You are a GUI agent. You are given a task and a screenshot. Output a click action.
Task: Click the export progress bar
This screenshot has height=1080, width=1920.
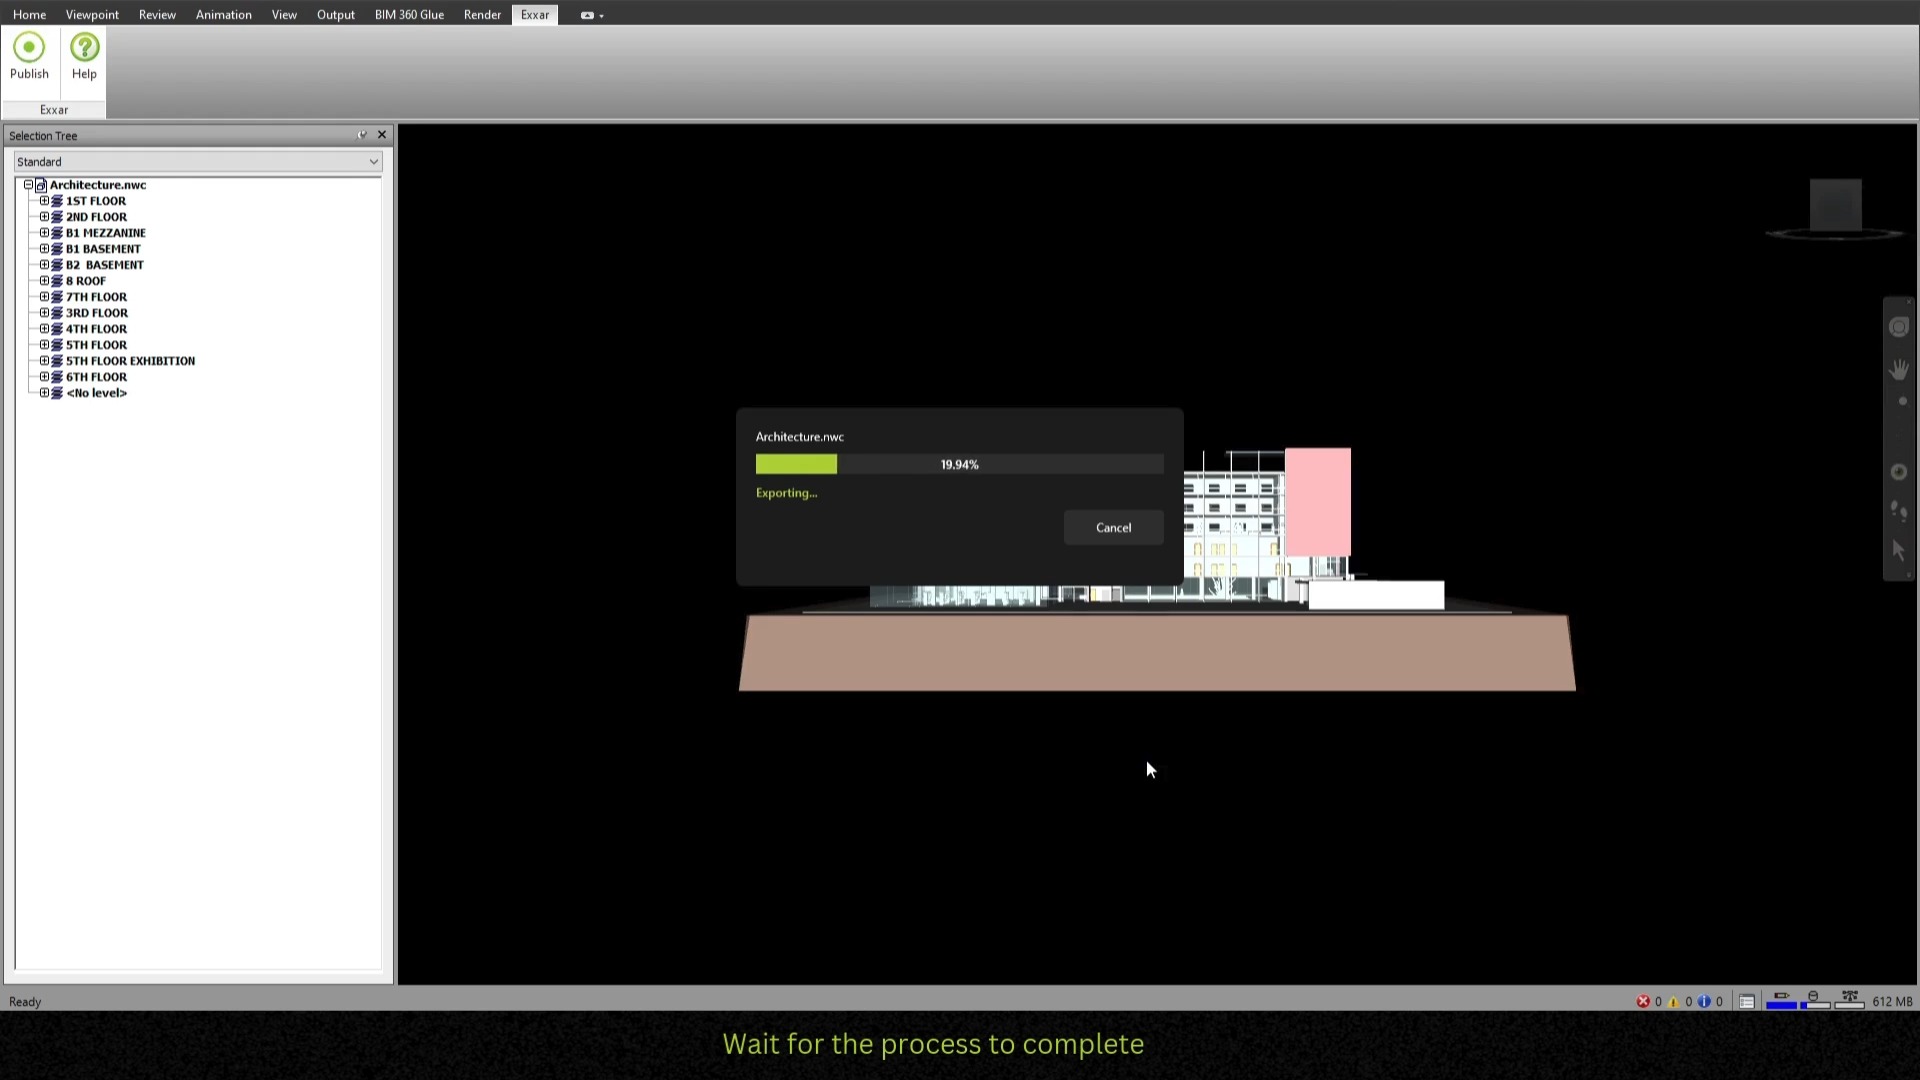959,465
